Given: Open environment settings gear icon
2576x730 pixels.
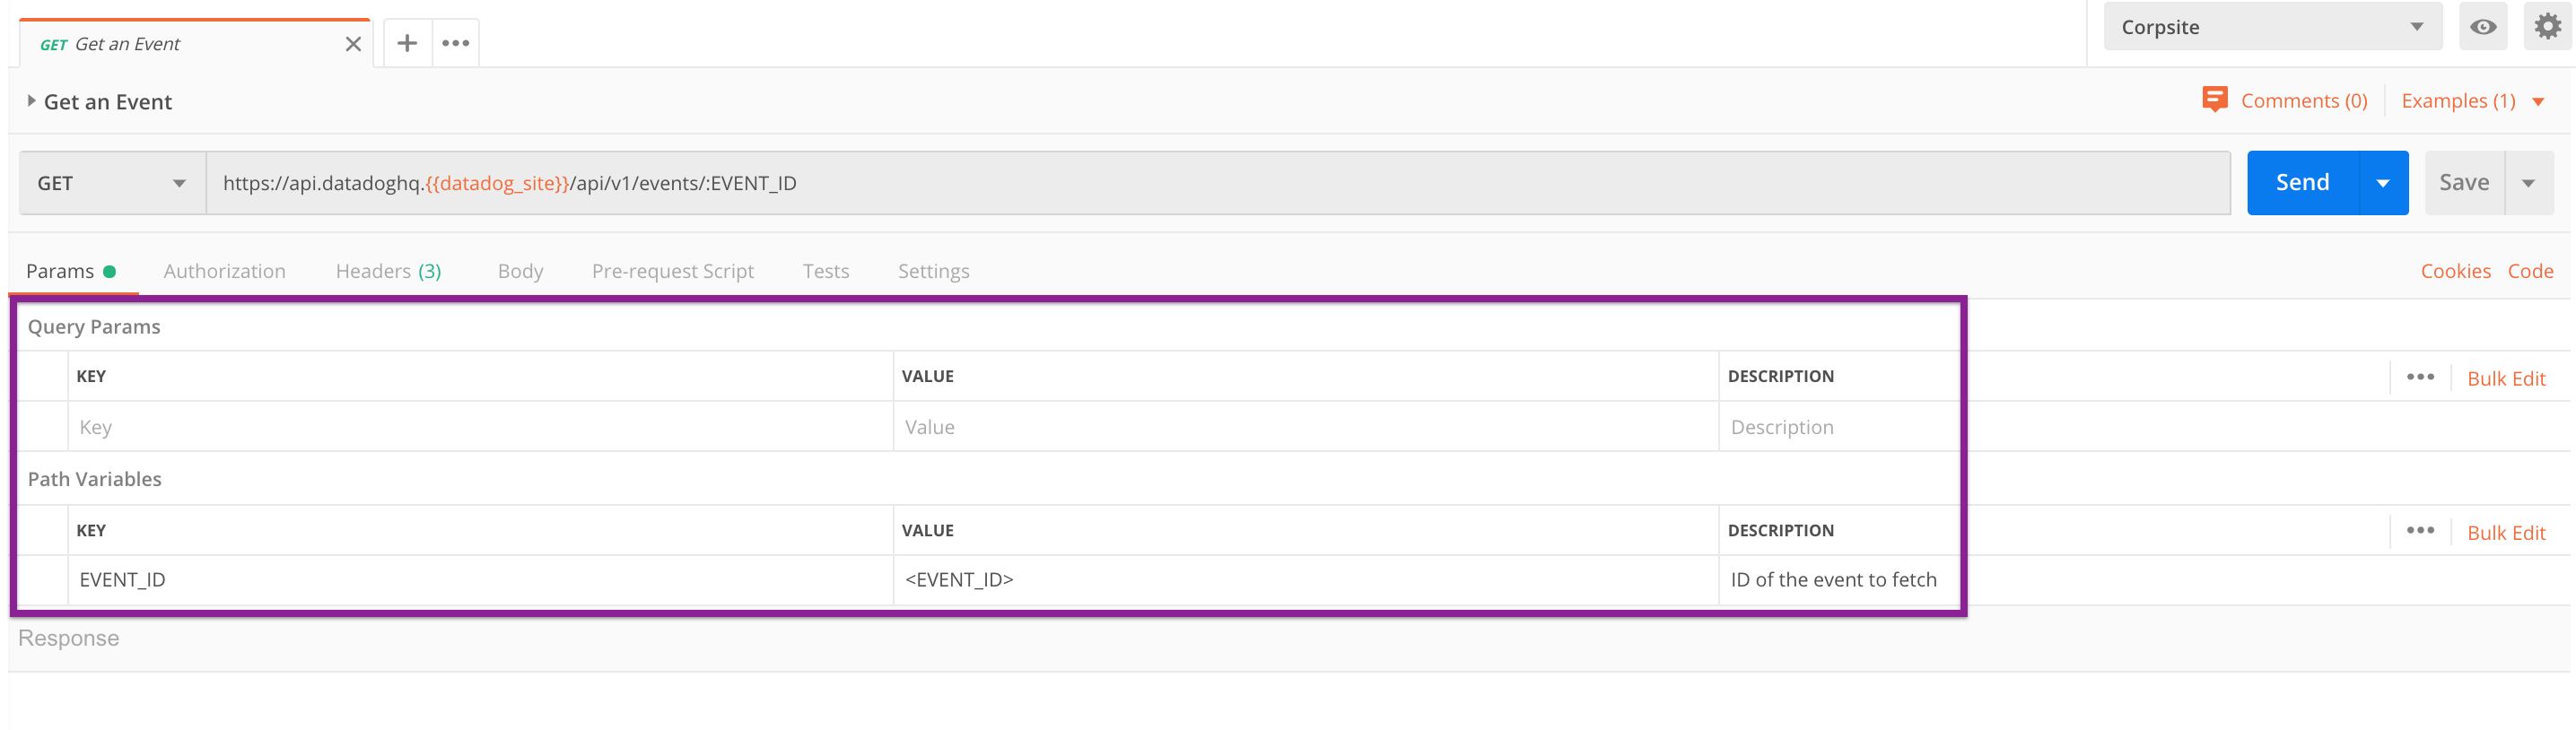Looking at the screenshot, I should tap(2547, 27).
